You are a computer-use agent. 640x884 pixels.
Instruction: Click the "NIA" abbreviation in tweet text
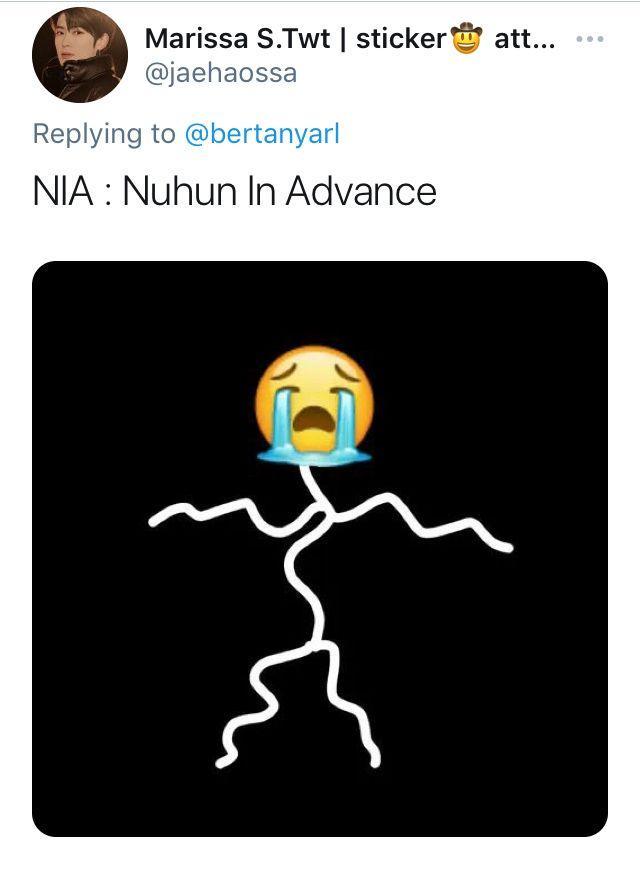coord(63,191)
